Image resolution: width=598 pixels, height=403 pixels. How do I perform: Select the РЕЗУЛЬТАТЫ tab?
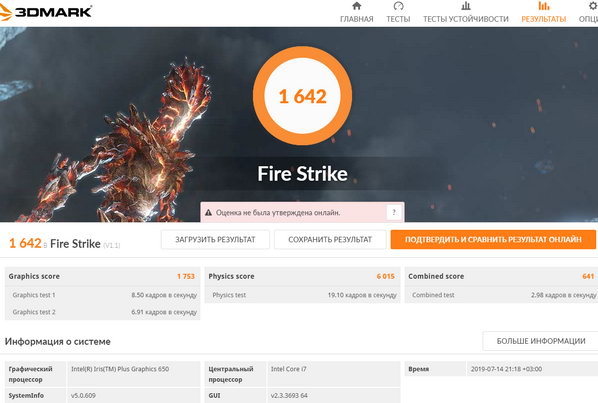tap(544, 19)
